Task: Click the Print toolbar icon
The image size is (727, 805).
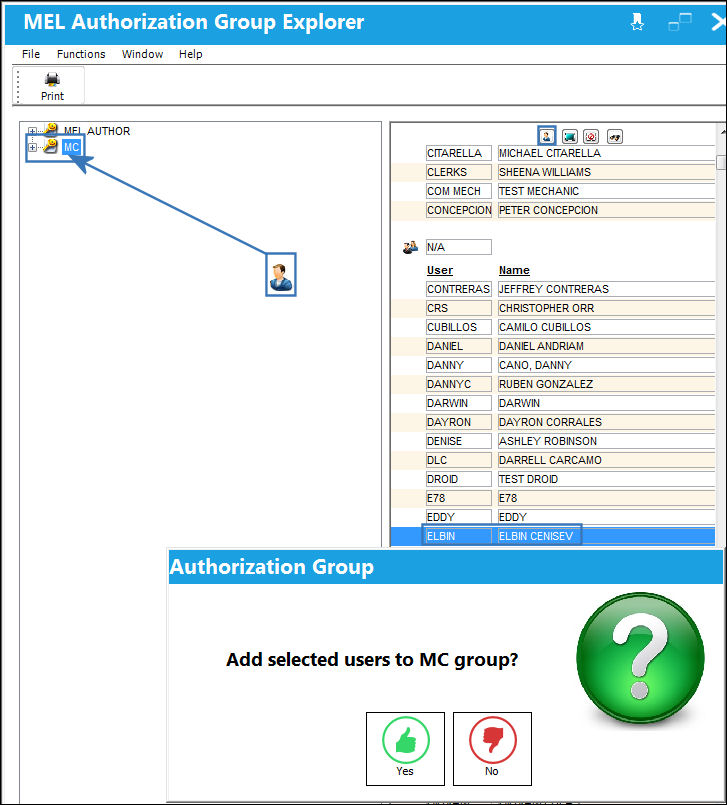Action: (x=52, y=86)
